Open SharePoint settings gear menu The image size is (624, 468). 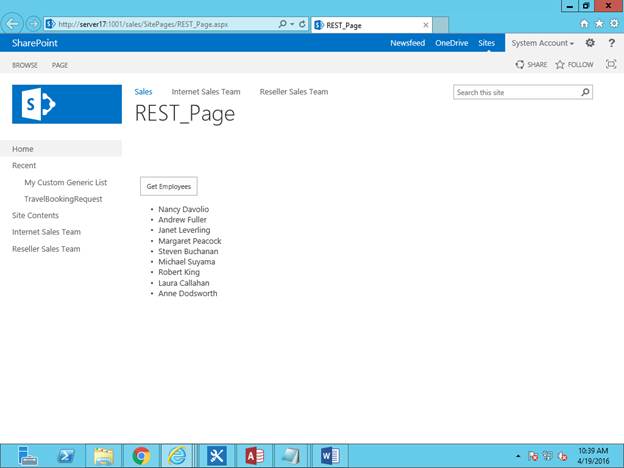coord(590,43)
